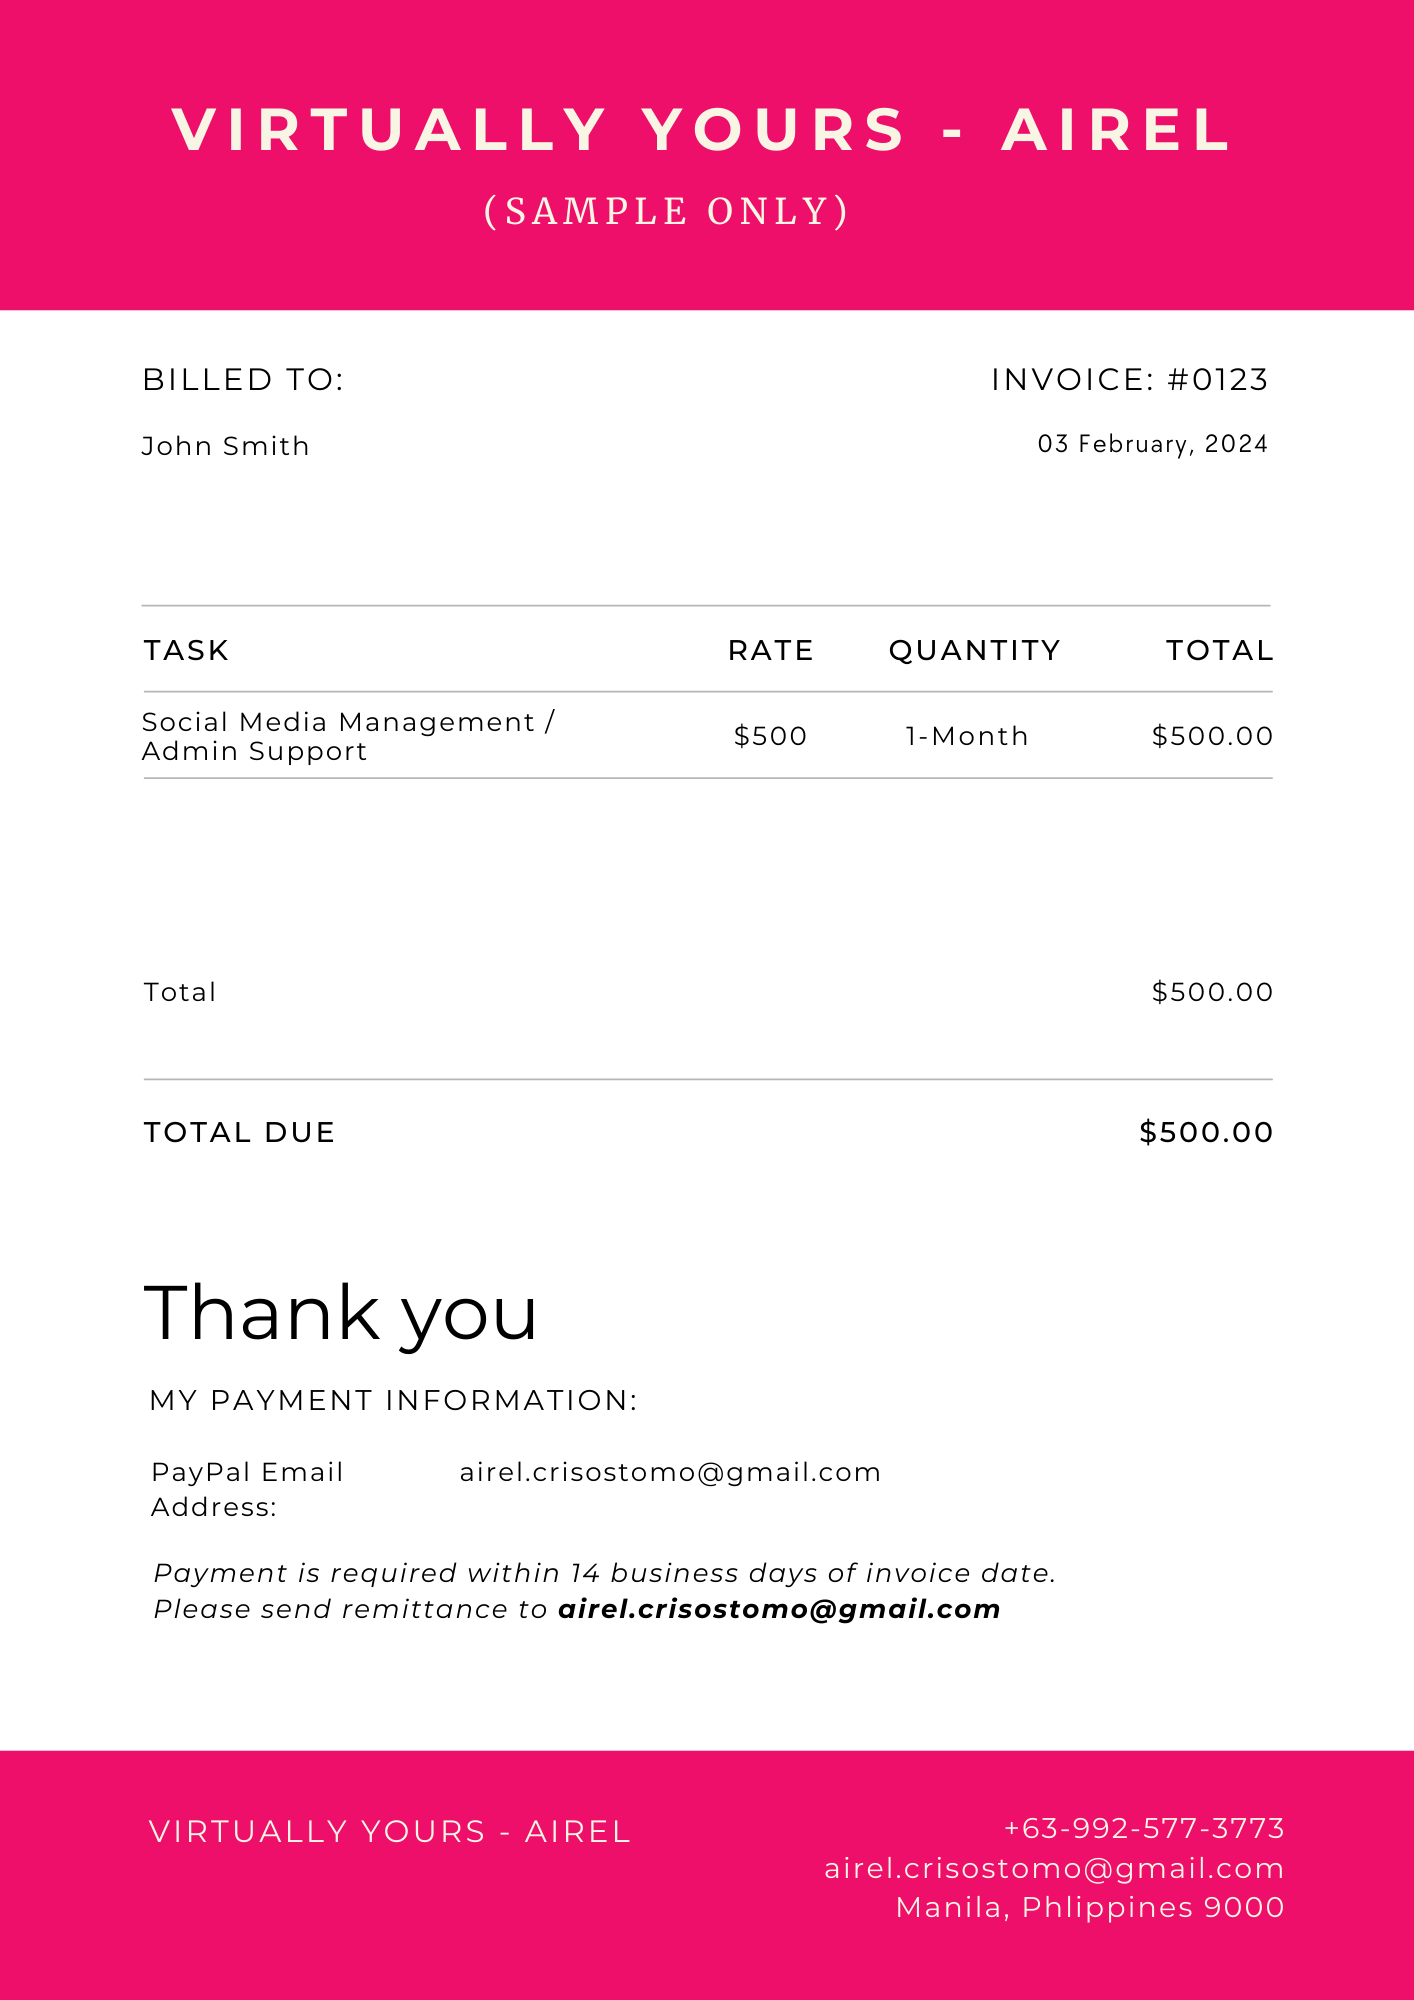Click the email beside PayPal Email Address
The width and height of the screenshot is (1414, 2000).
(670, 1473)
